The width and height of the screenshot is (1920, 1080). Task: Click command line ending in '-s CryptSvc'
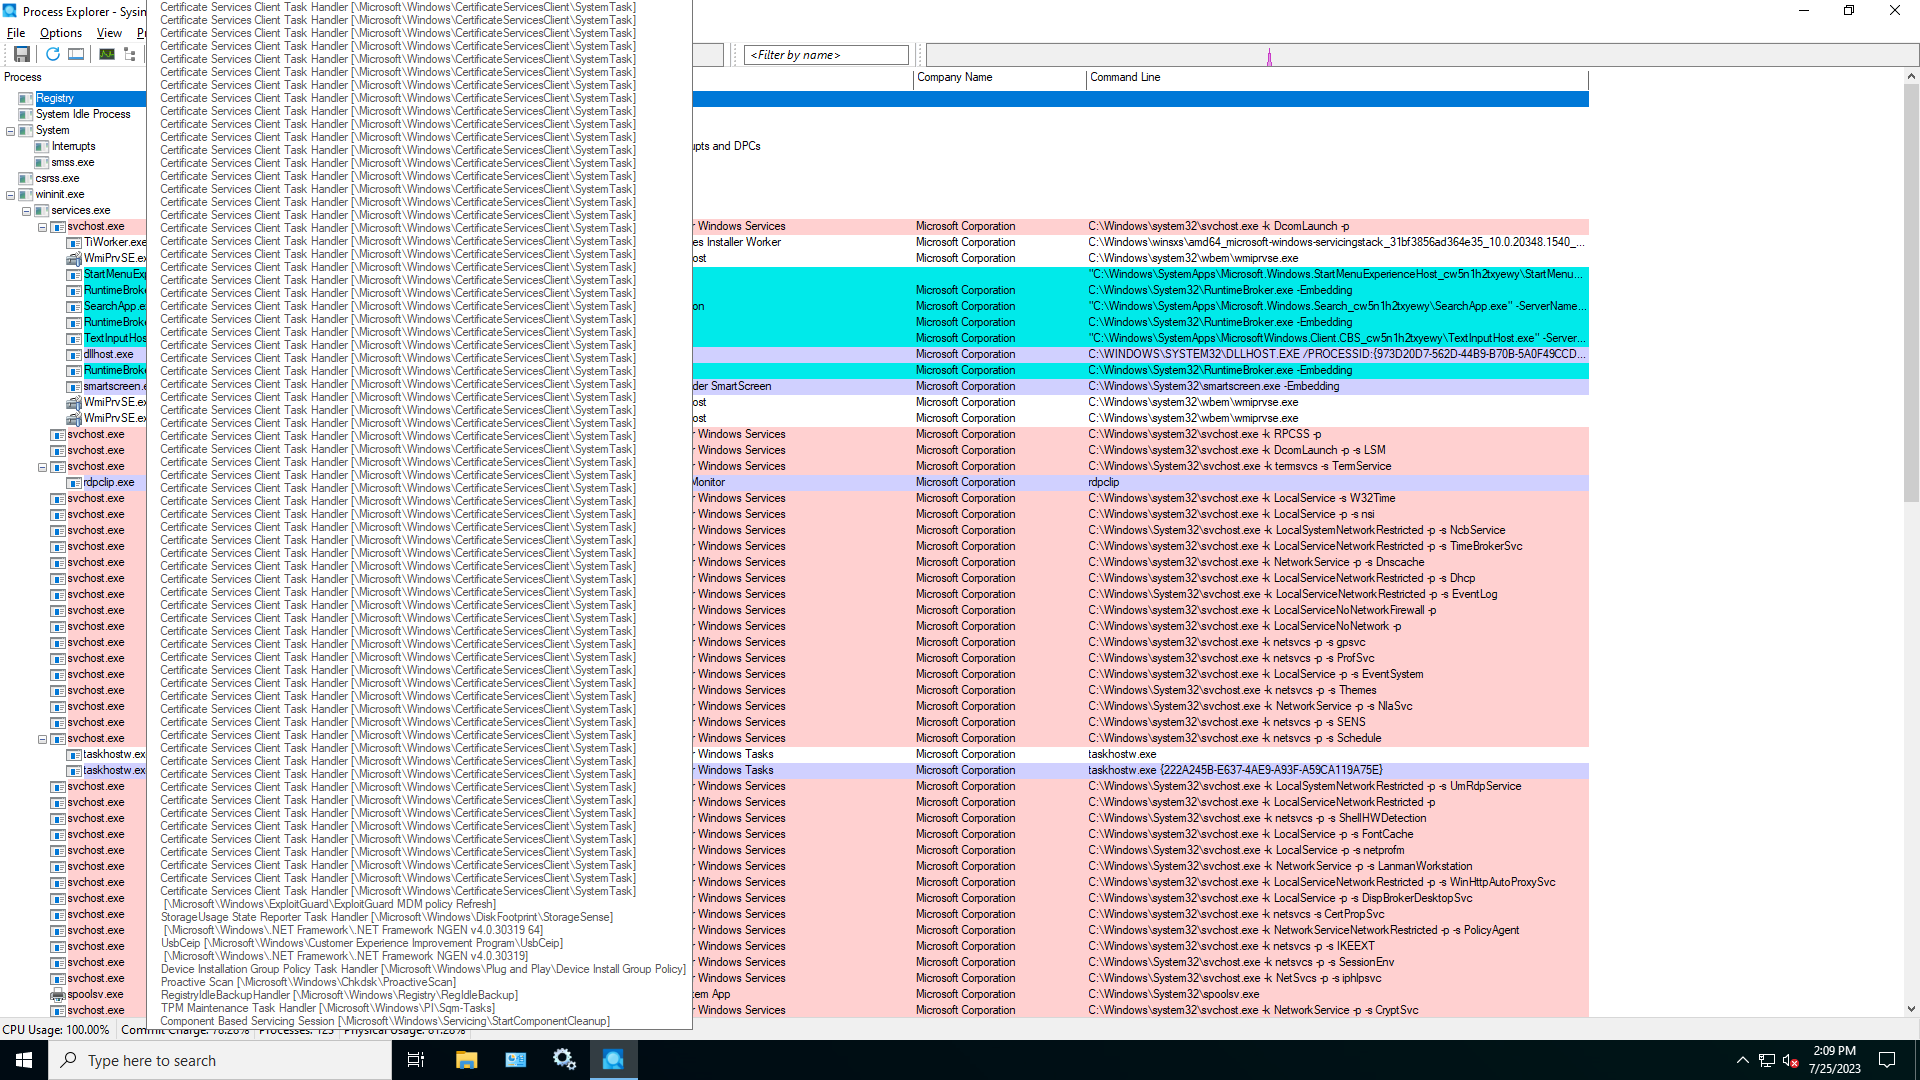[1253, 1010]
